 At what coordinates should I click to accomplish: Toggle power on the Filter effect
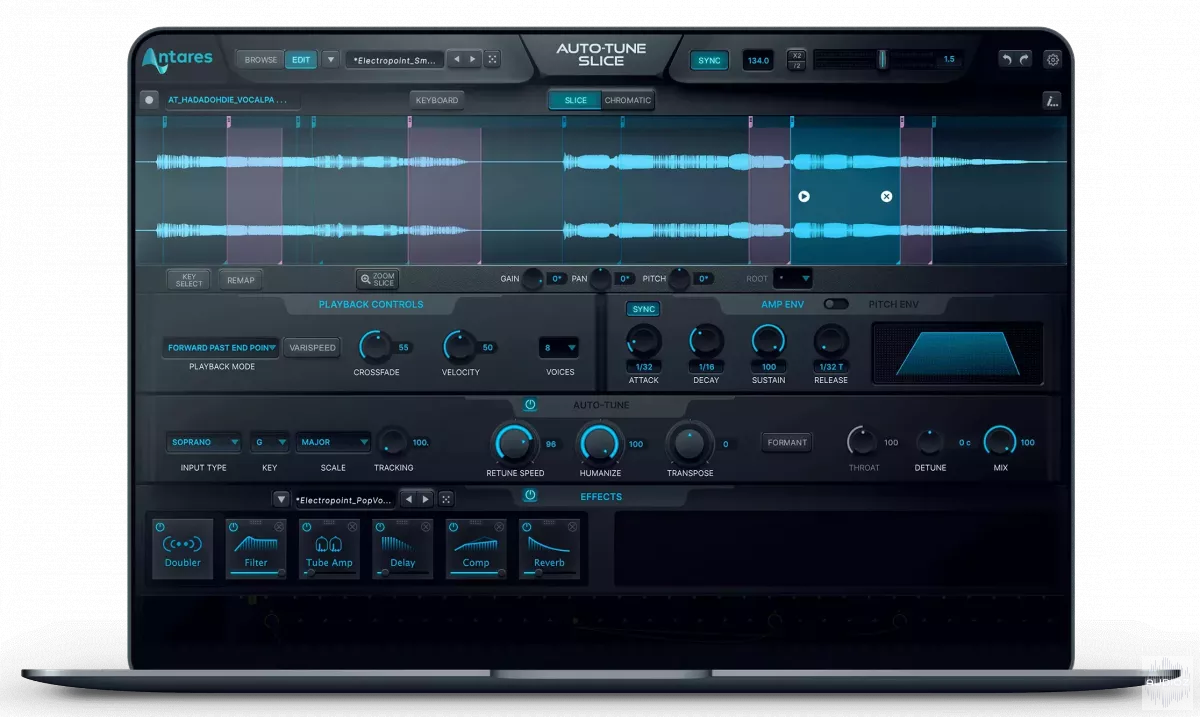pos(233,527)
